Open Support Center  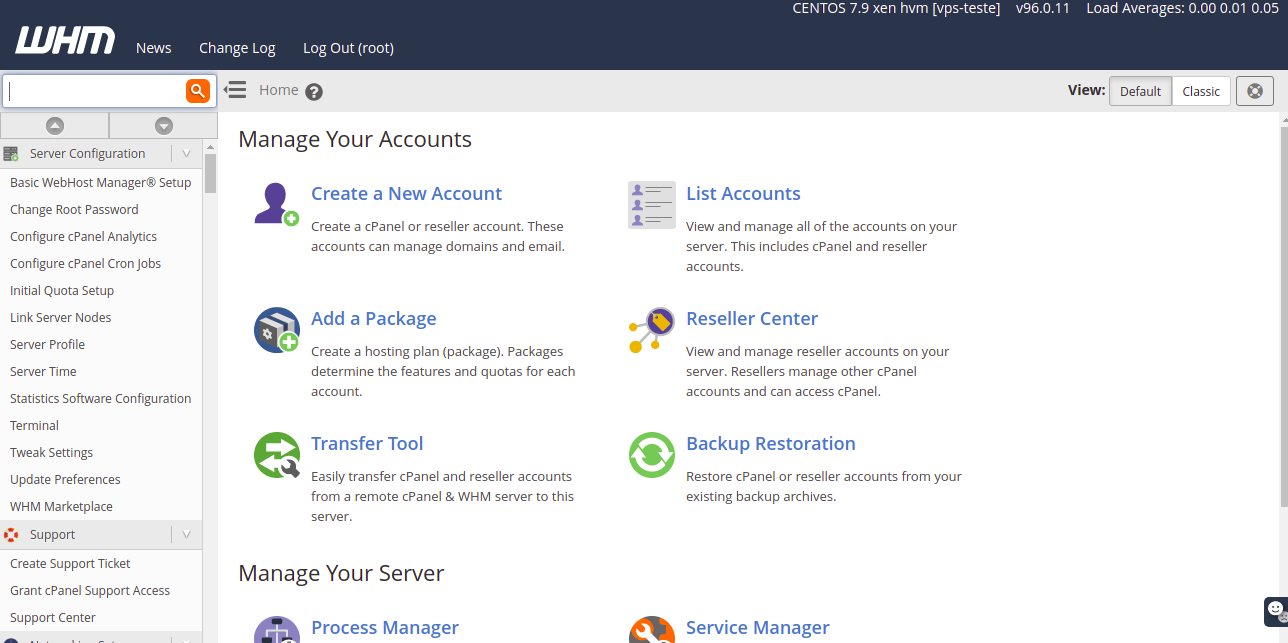53,618
